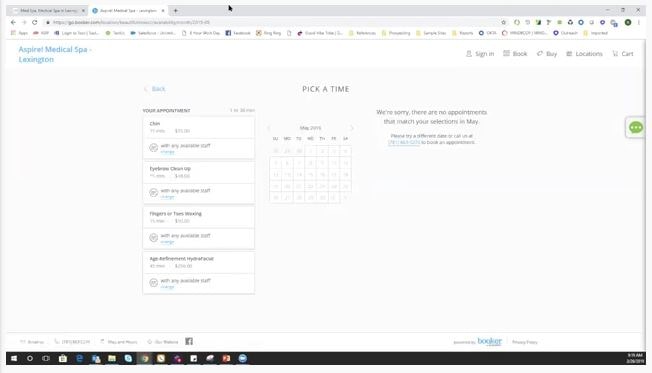The height and width of the screenshot is (373, 652).
Task: Select staff icon under Eyebrow Clean Up
Action: click(x=153, y=193)
